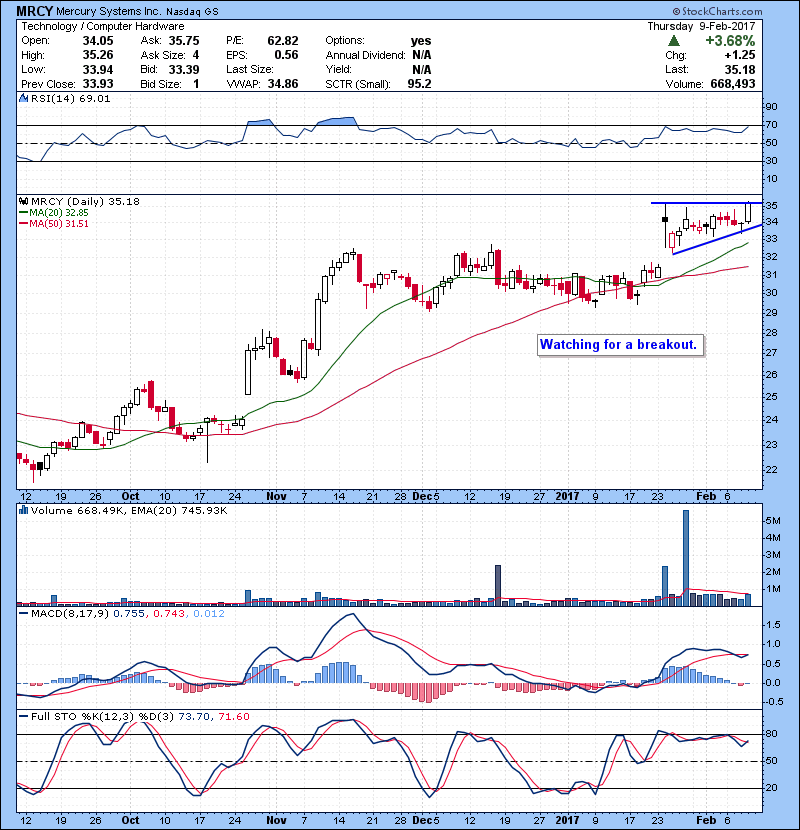Screen dimensions: 800x830
Task: Click the tallest volume spike bar over 5M
Action: click(x=686, y=557)
